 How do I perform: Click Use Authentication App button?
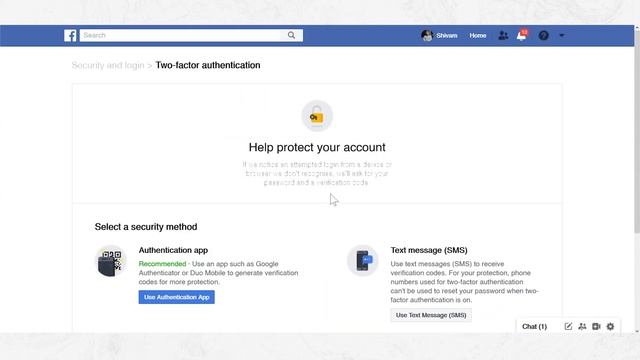[x=176, y=297]
